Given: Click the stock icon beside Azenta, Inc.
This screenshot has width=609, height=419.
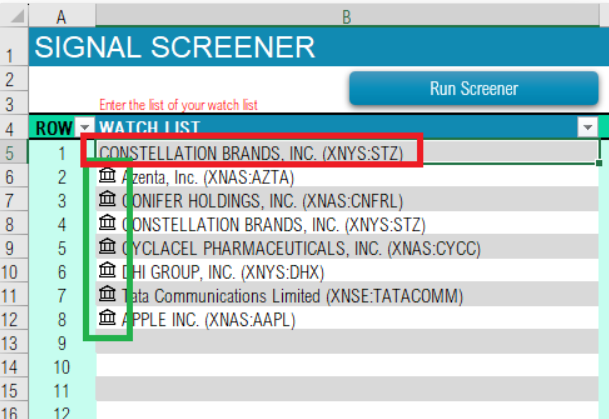Looking at the screenshot, I should [107, 176].
